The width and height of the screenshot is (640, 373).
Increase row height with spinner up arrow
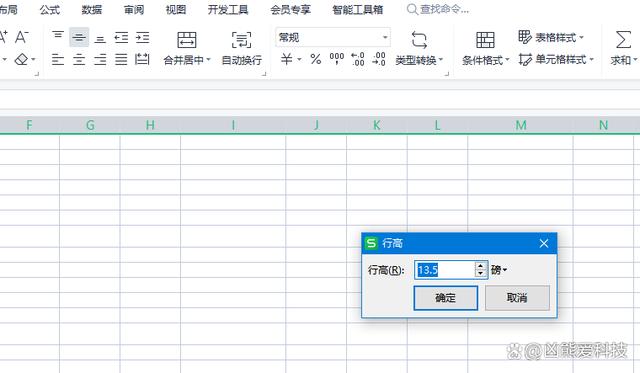pyautogui.click(x=481, y=266)
